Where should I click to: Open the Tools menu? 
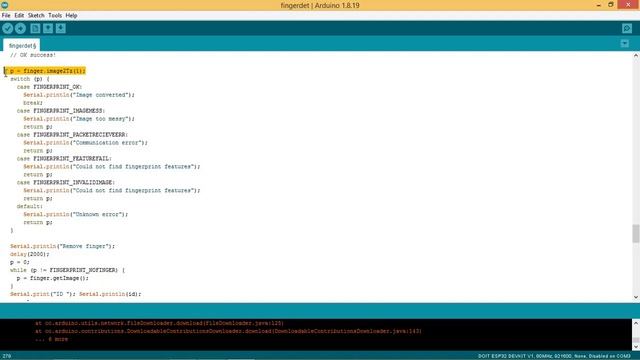coord(55,16)
